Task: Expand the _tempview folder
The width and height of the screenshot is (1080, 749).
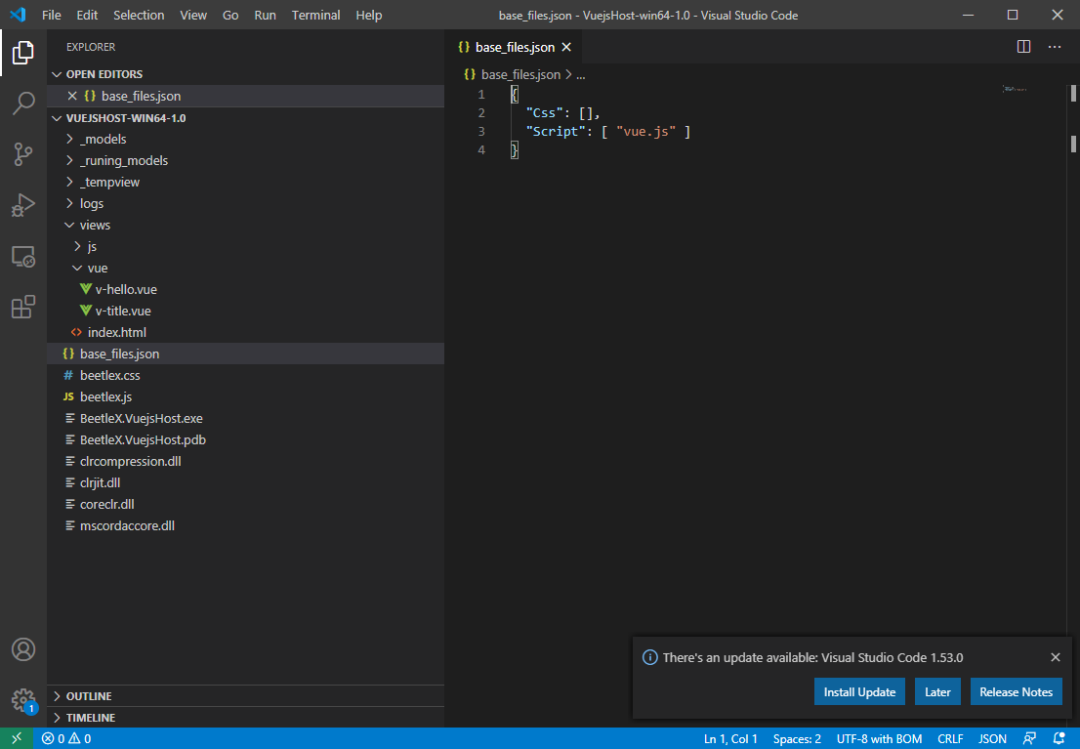Action: coord(70,182)
